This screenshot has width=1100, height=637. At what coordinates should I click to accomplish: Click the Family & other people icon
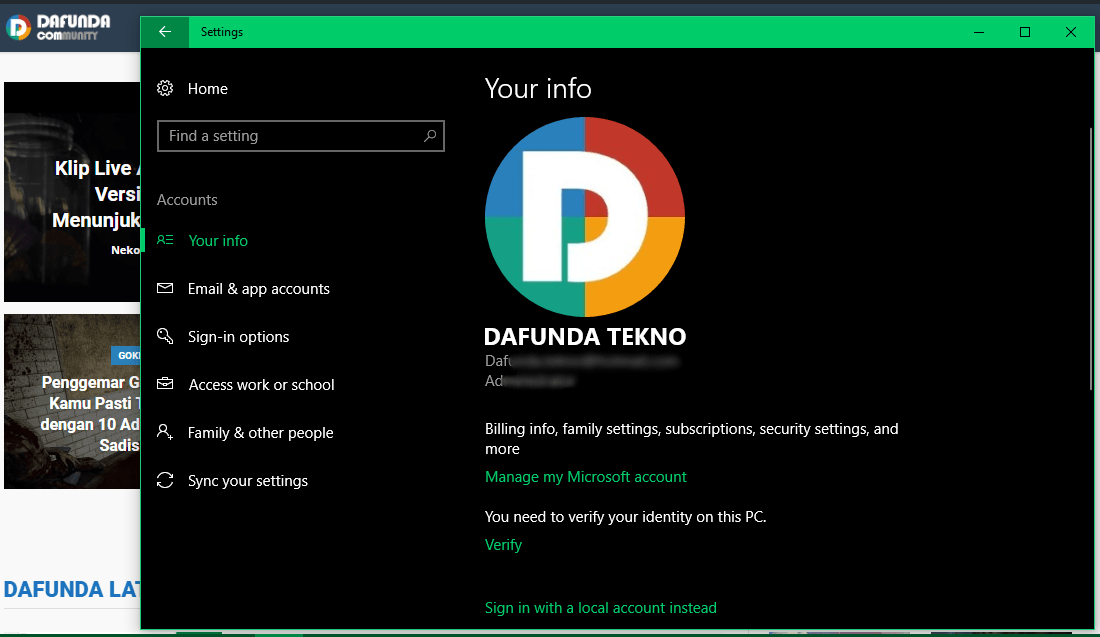pyautogui.click(x=166, y=433)
